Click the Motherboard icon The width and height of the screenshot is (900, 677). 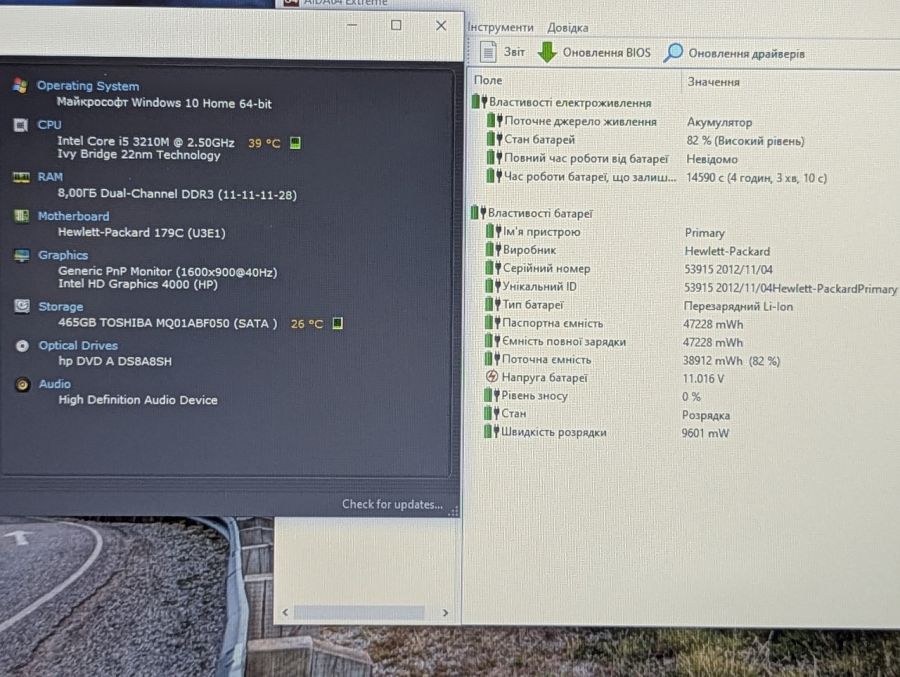click(22, 216)
